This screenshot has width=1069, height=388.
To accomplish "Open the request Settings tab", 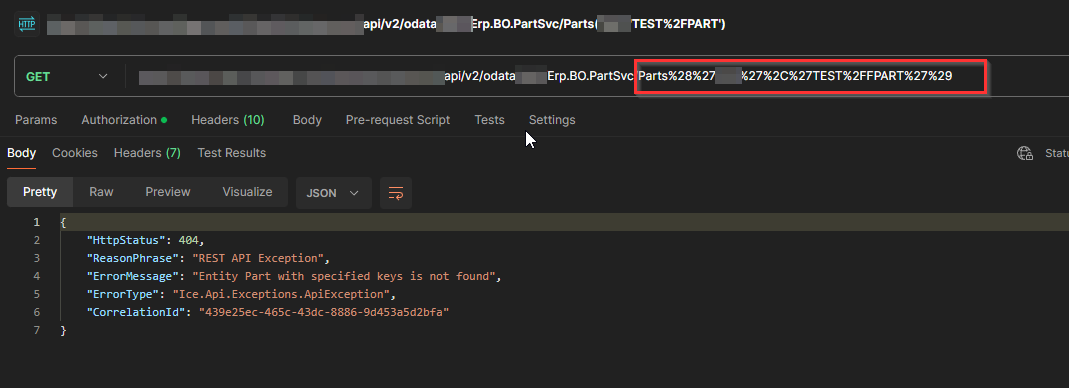I will point(552,120).
